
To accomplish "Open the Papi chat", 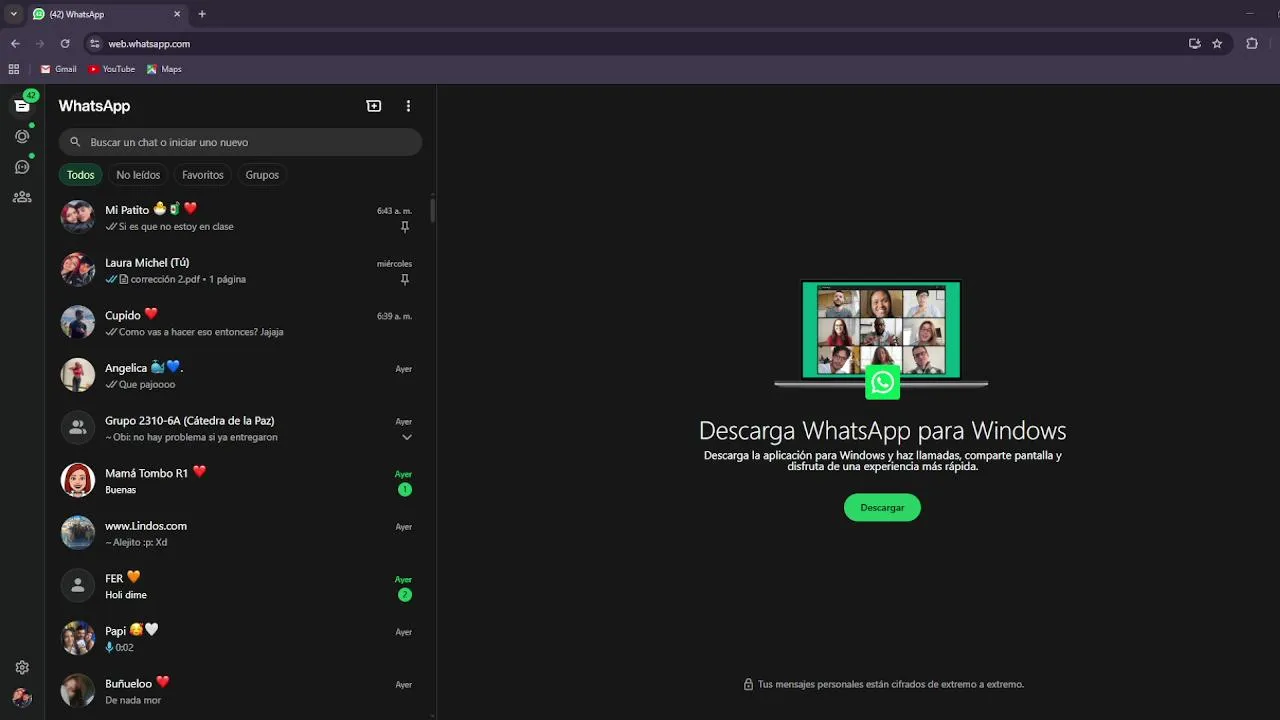I will [237, 639].
